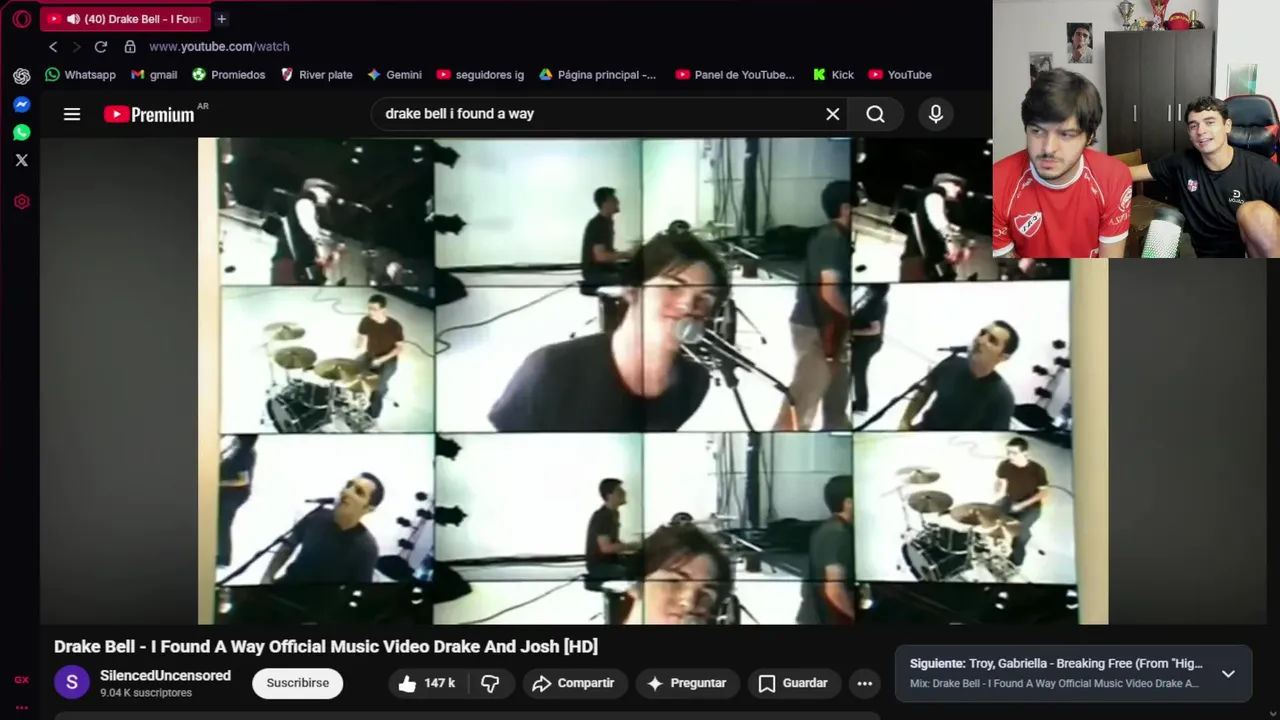The width and height of the screenshot is (1280, 720).
Task: Open YouTube guide hamburger menu
Action: pos(72,114)
